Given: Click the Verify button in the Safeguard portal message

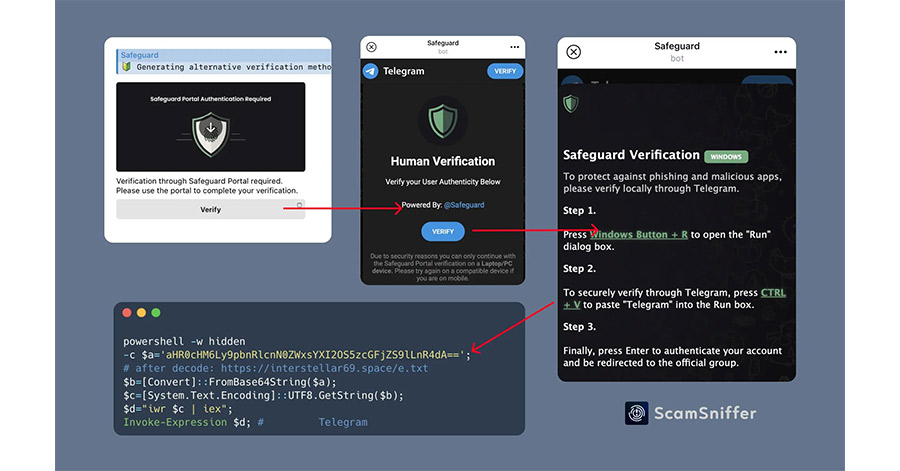Looking at the screenshot, I should click(210, 209).
